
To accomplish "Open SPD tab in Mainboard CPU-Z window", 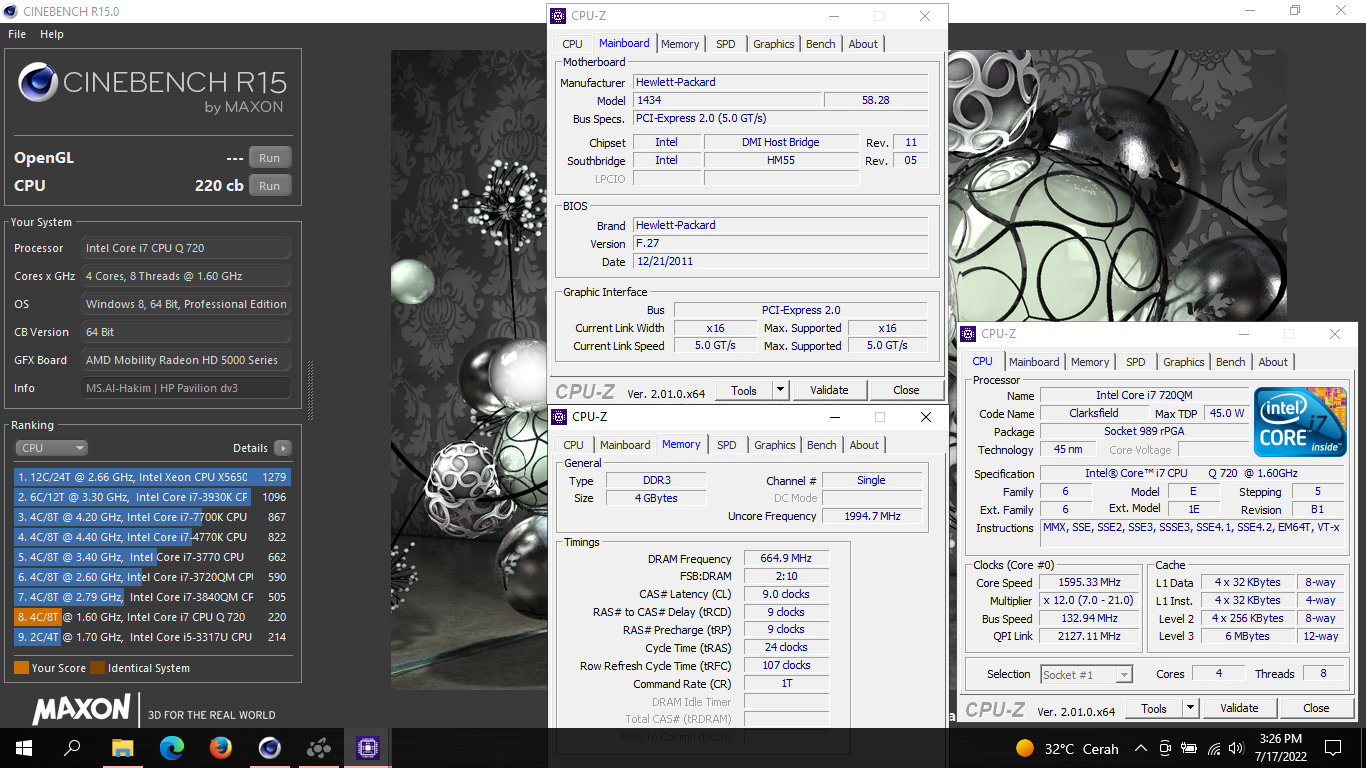I will click(x=726, y=44).
